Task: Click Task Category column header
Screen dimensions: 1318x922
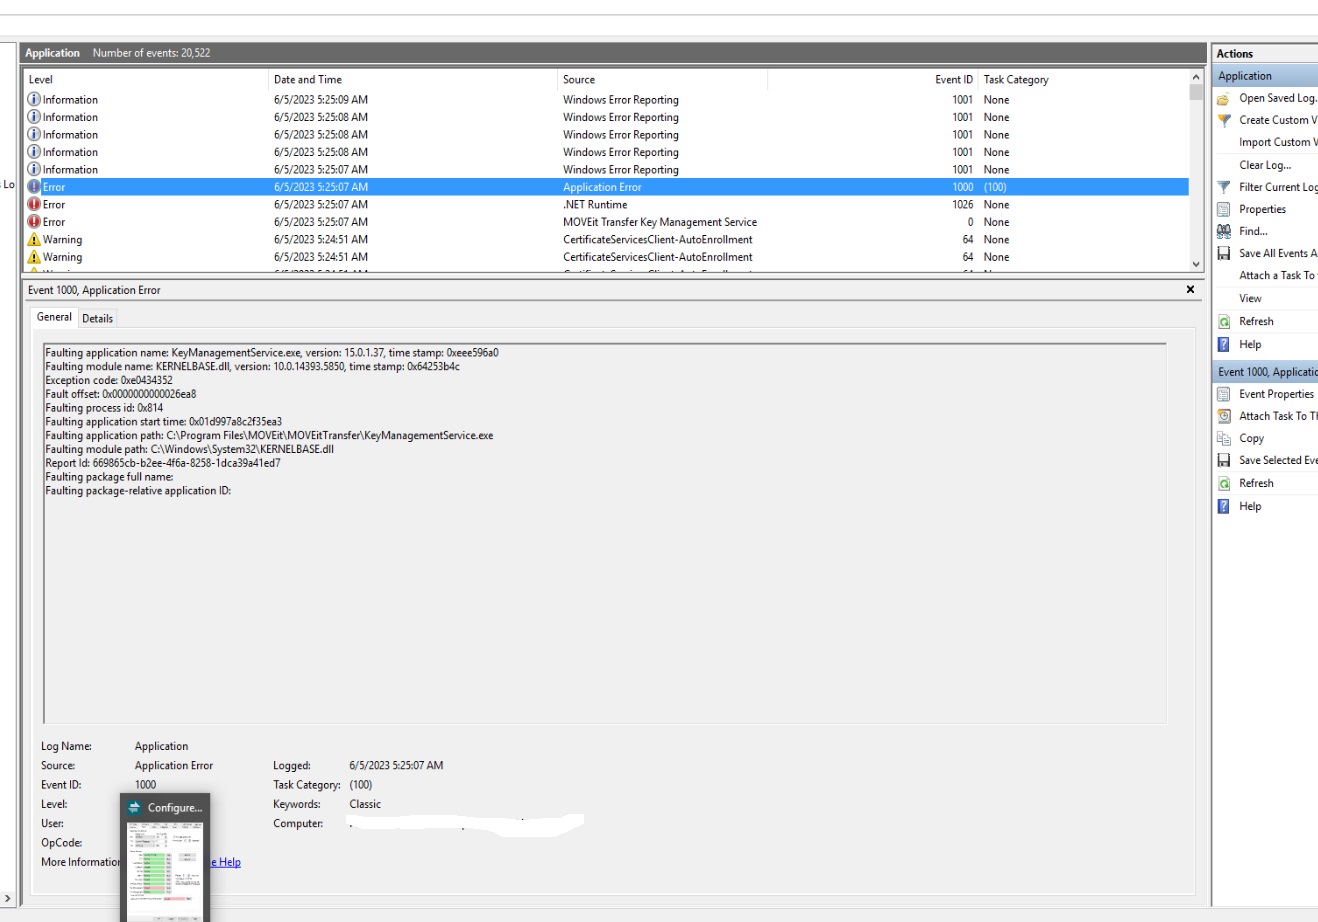Action: click(x=1083, y=80)
